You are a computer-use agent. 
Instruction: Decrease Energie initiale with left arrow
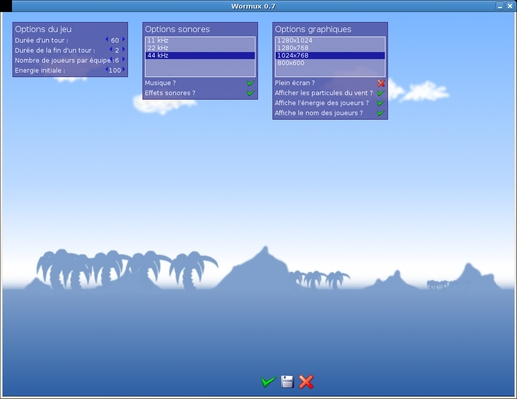[107, 69]
